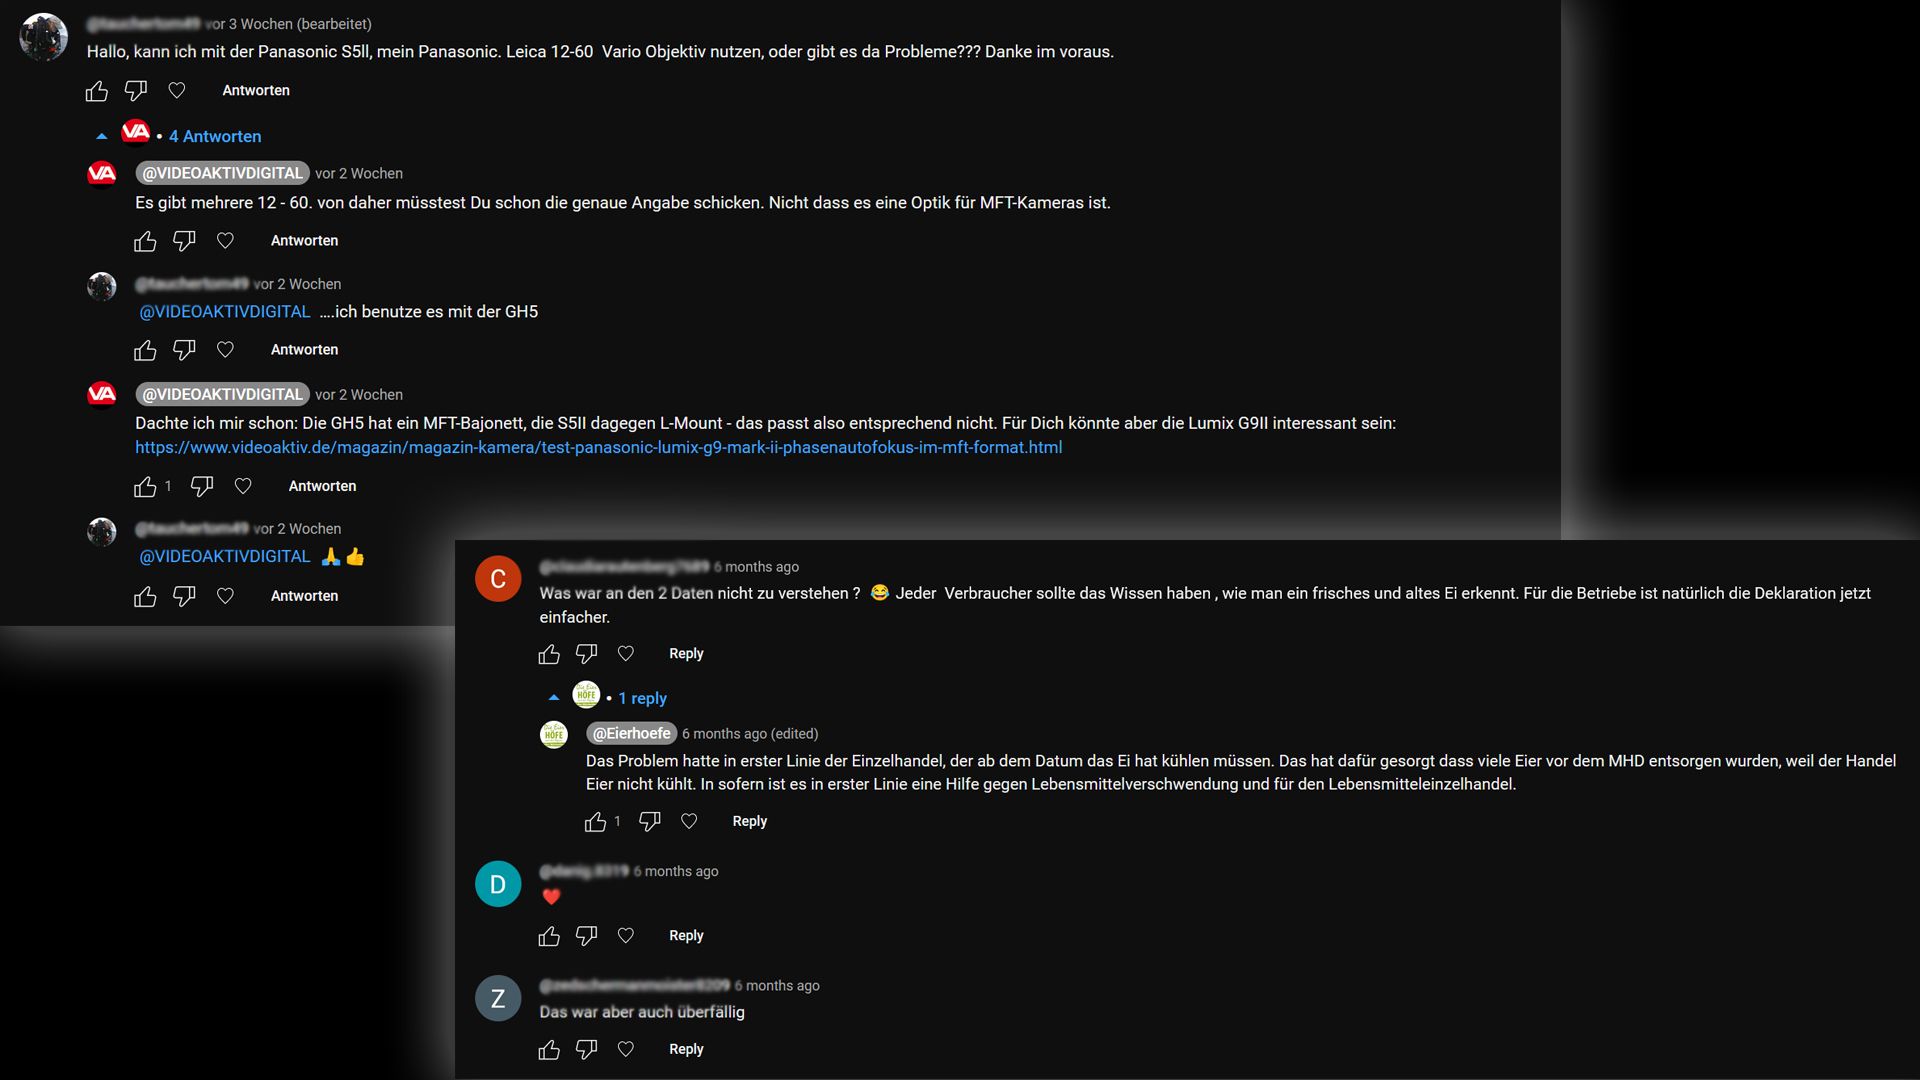Like the 'Das war aber auch überfällig' comment
This screenshot has width=1920, height=1080.
click(x=549, y=1050)
